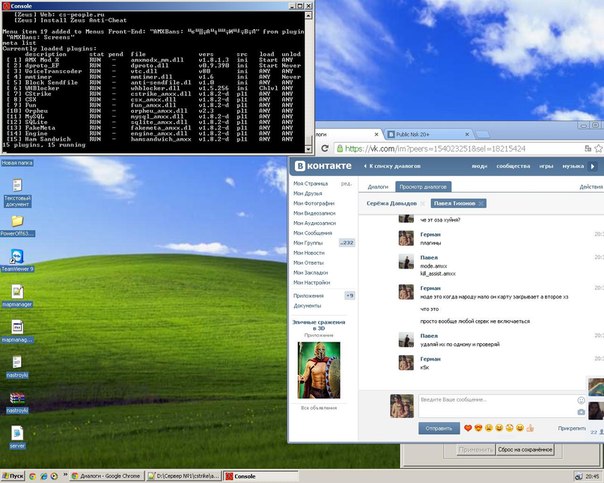Screen dimensions: 604x483
Task: Switch to Public Nsk 20+ Chrome tab
Action: pyautogui.click(x=428, y=134)
